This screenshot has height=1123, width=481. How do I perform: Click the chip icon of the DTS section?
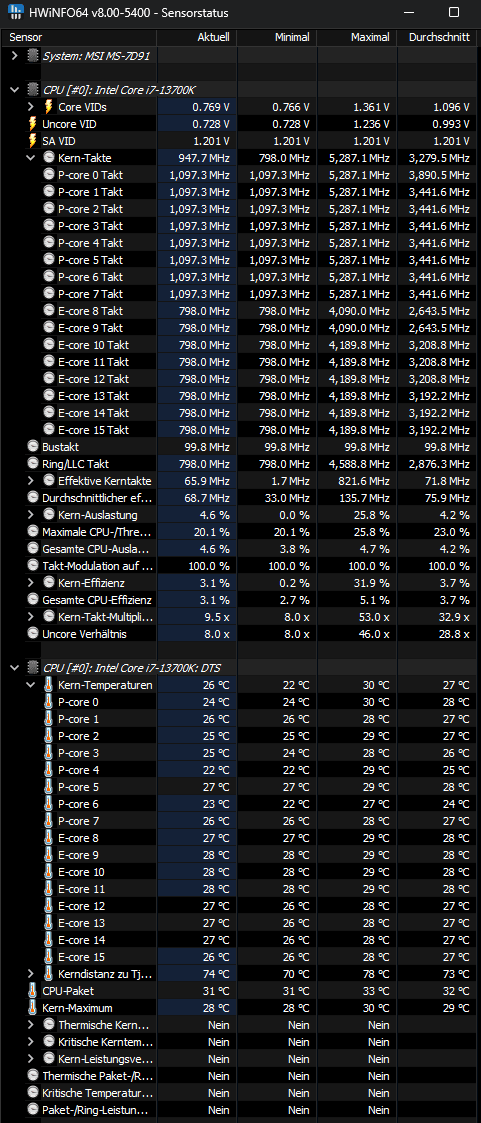[33, 667]
